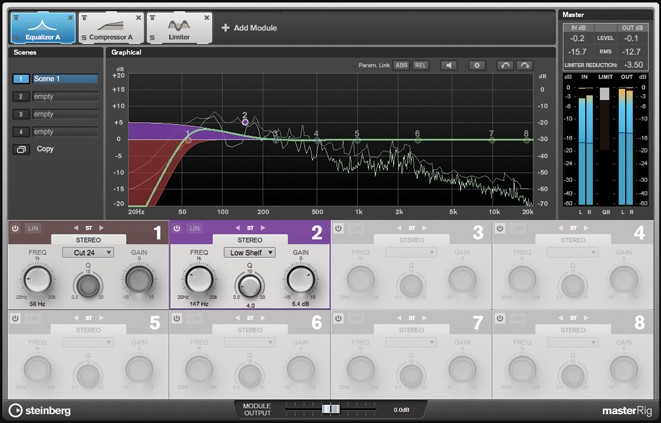The height and width of the screenshot is (423, 661).
Task: Click the Copy scene label
Action: coord(45,149)
